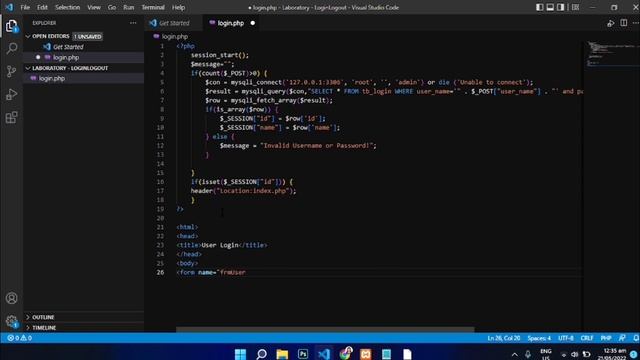640x360 pixels.
Task: Open Windows Start button
Action: point(240,353)
